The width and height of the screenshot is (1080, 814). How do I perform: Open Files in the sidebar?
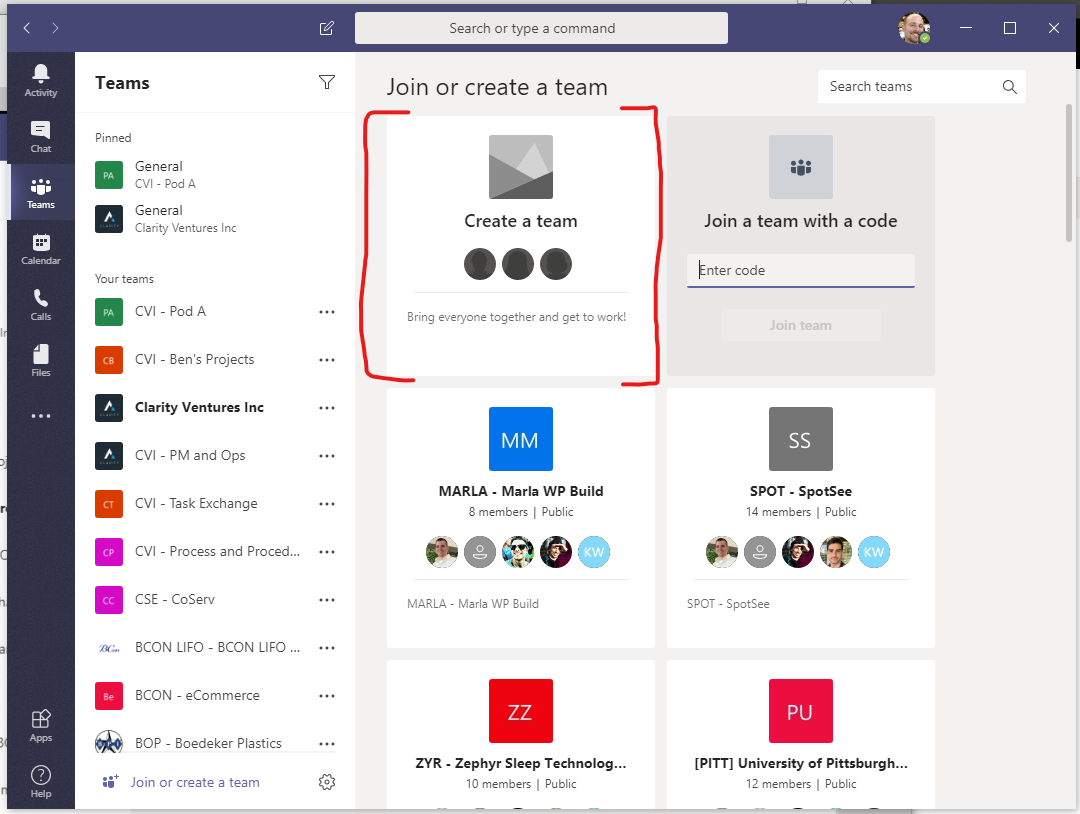click(41, 360)
